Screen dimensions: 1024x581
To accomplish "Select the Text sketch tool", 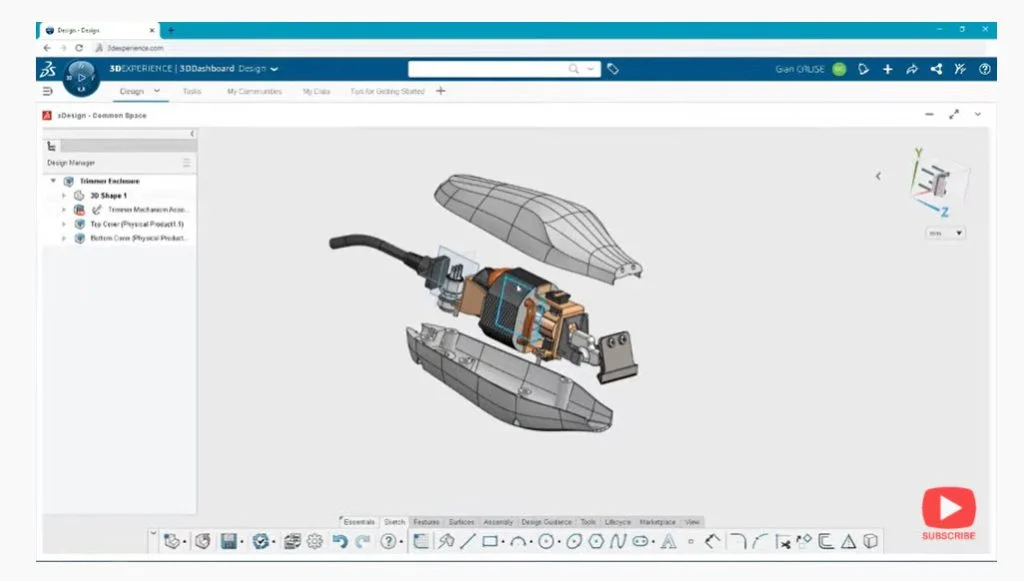I will (671, 541).
